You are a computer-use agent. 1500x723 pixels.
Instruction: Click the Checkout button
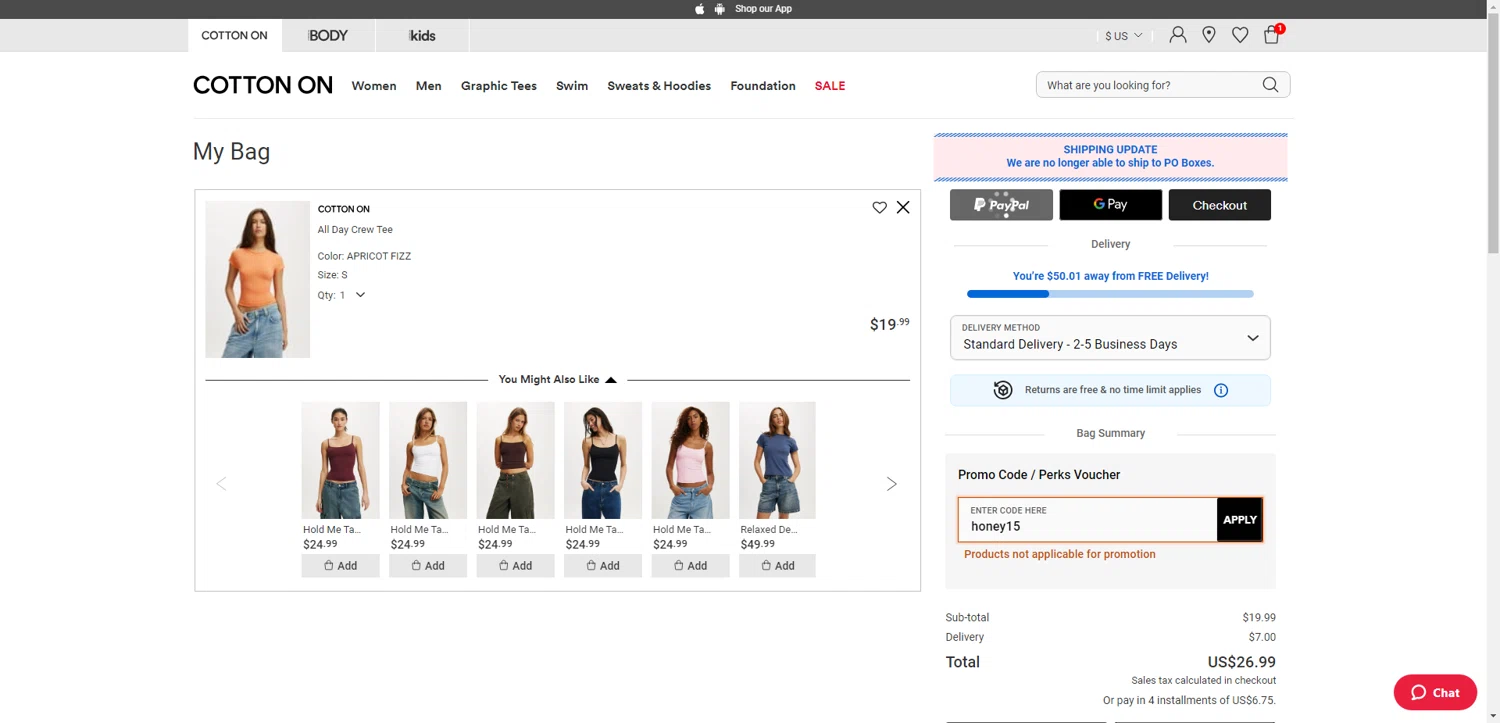click(x=1220, y=205)
